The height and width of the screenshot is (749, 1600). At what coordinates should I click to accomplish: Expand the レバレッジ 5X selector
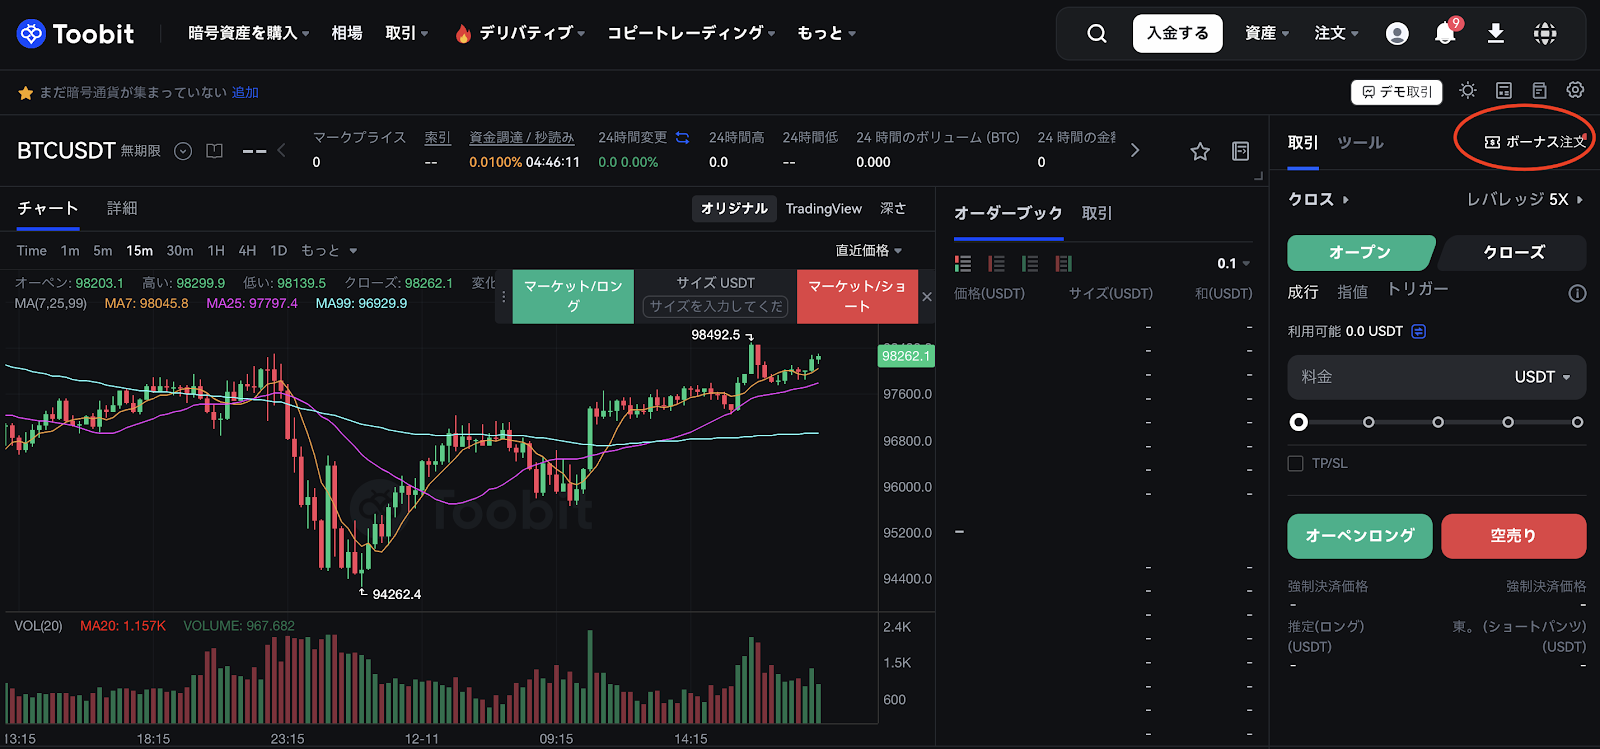(1524, 200)
